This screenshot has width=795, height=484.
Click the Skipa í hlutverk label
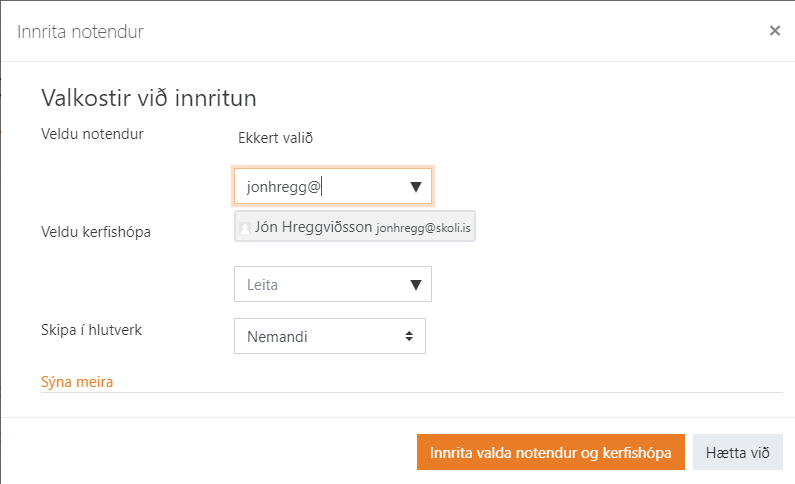click(x=91, y=330)
